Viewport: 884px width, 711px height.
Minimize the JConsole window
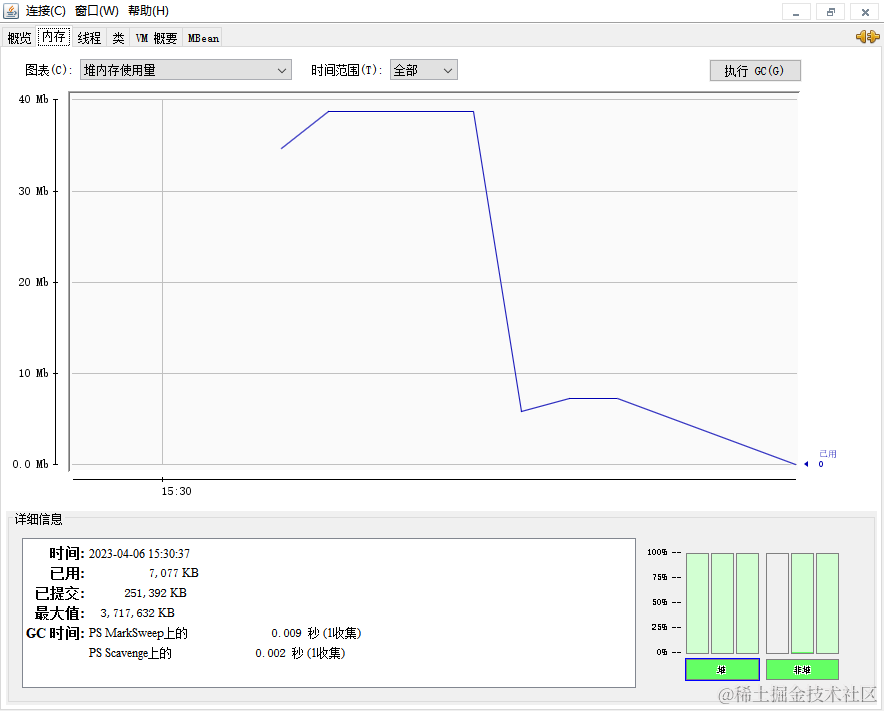(796, 12)
